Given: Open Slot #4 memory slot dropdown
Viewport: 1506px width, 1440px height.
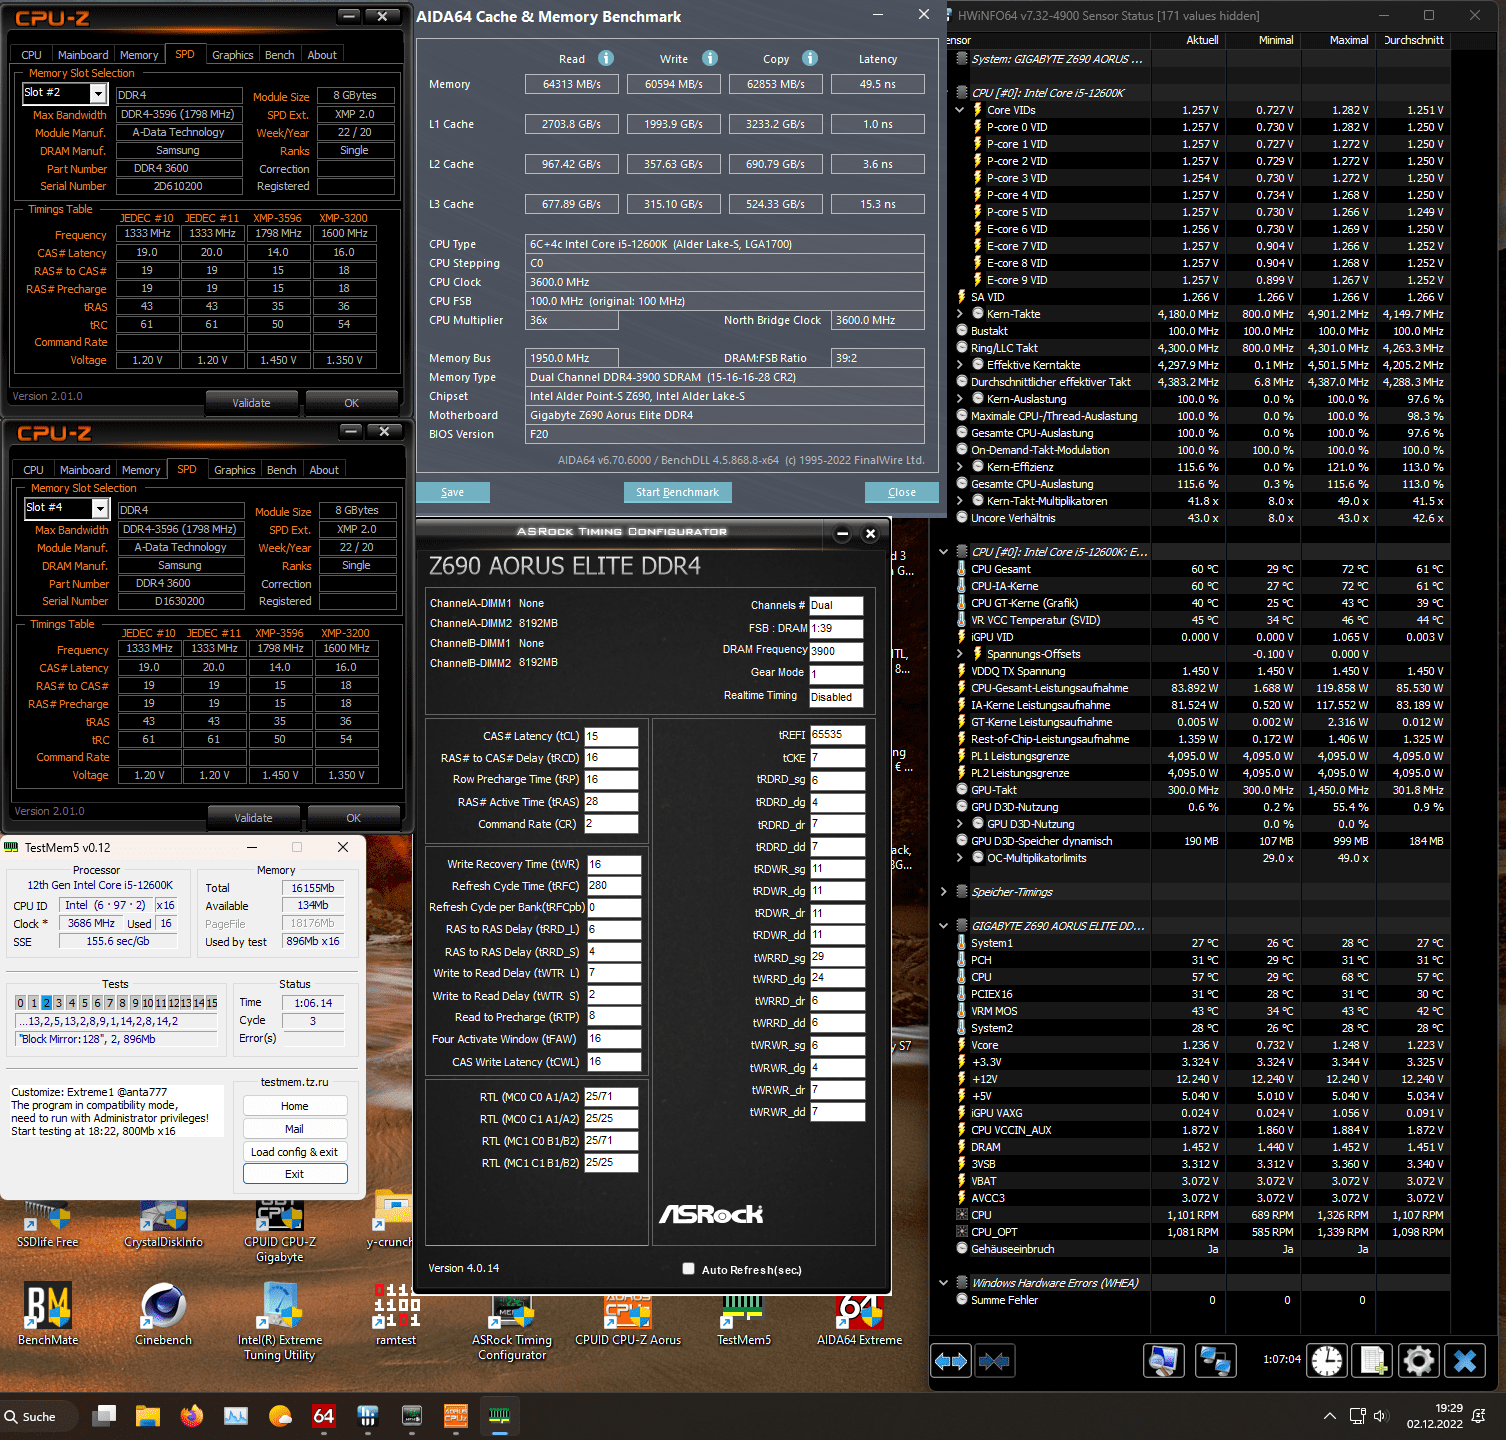Looking at the screenshot, I should 100,508.
